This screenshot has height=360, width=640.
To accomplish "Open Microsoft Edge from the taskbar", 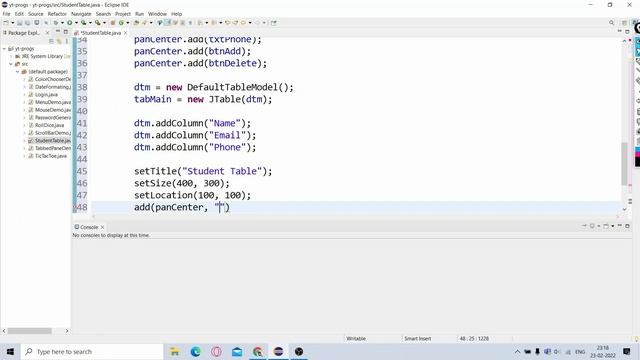I will click(x=196, y=351).
